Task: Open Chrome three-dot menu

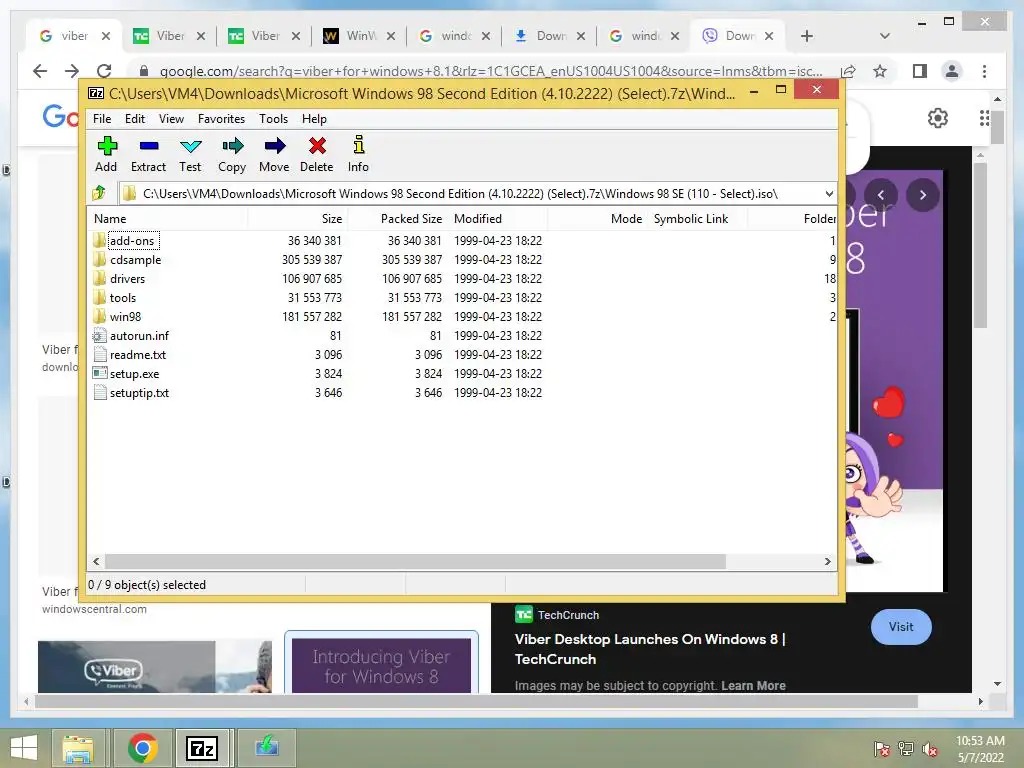Action: (984, 71)
